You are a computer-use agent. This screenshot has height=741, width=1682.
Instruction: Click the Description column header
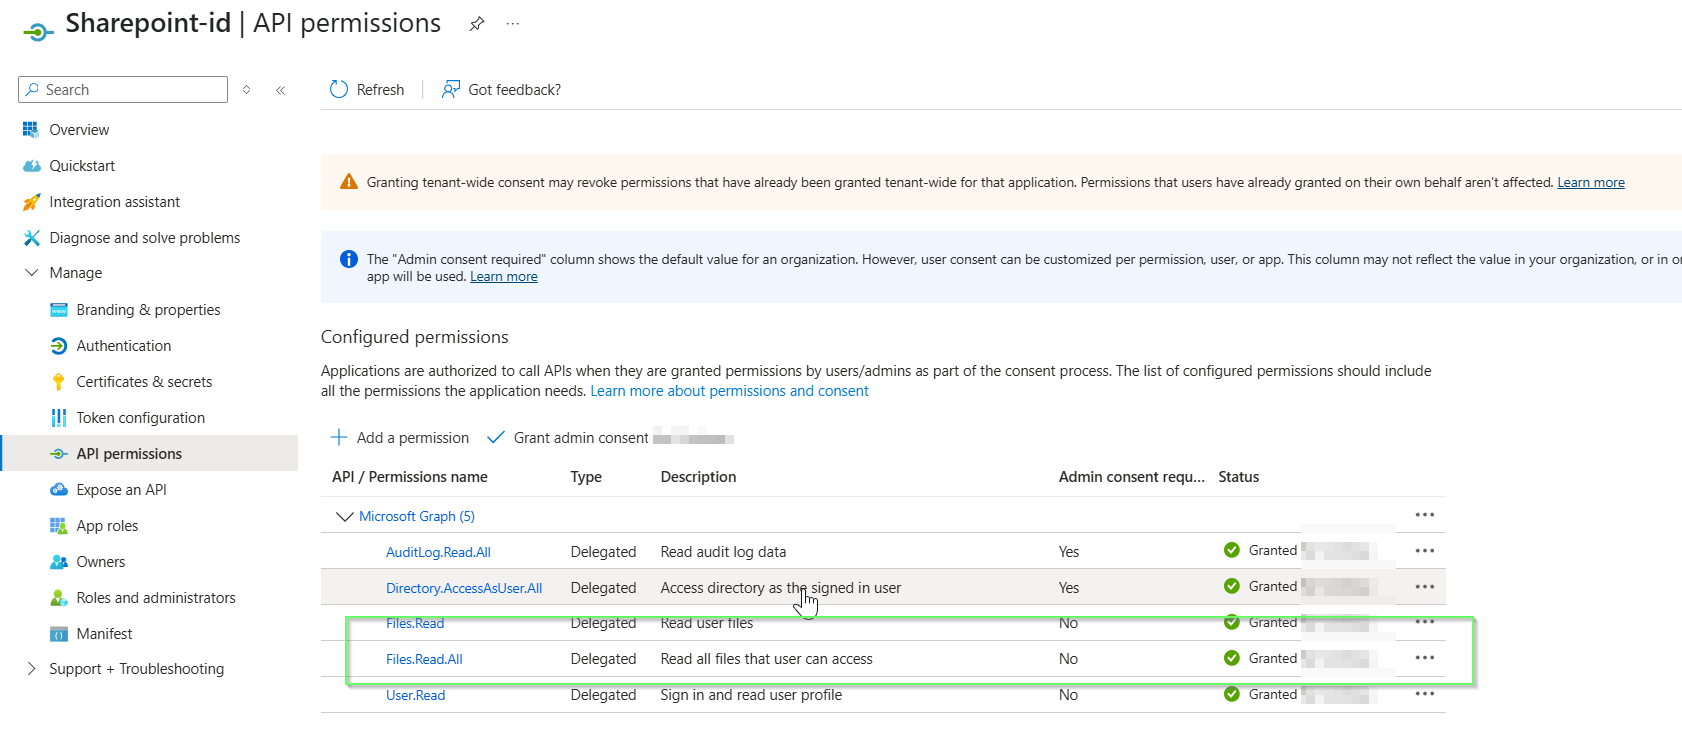(x=698, y=477)
